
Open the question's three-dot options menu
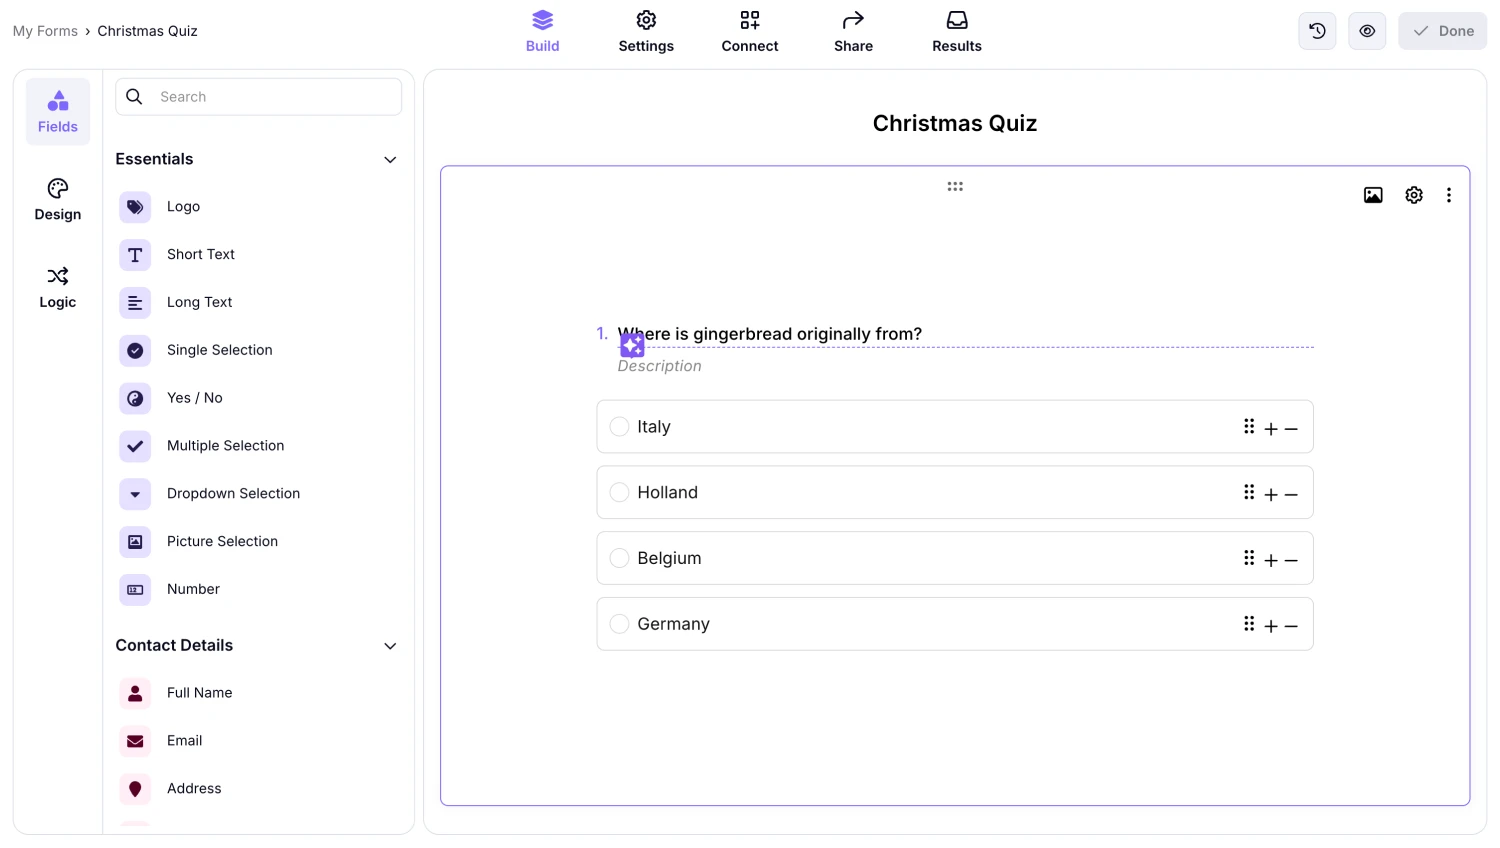(1449, 195)
